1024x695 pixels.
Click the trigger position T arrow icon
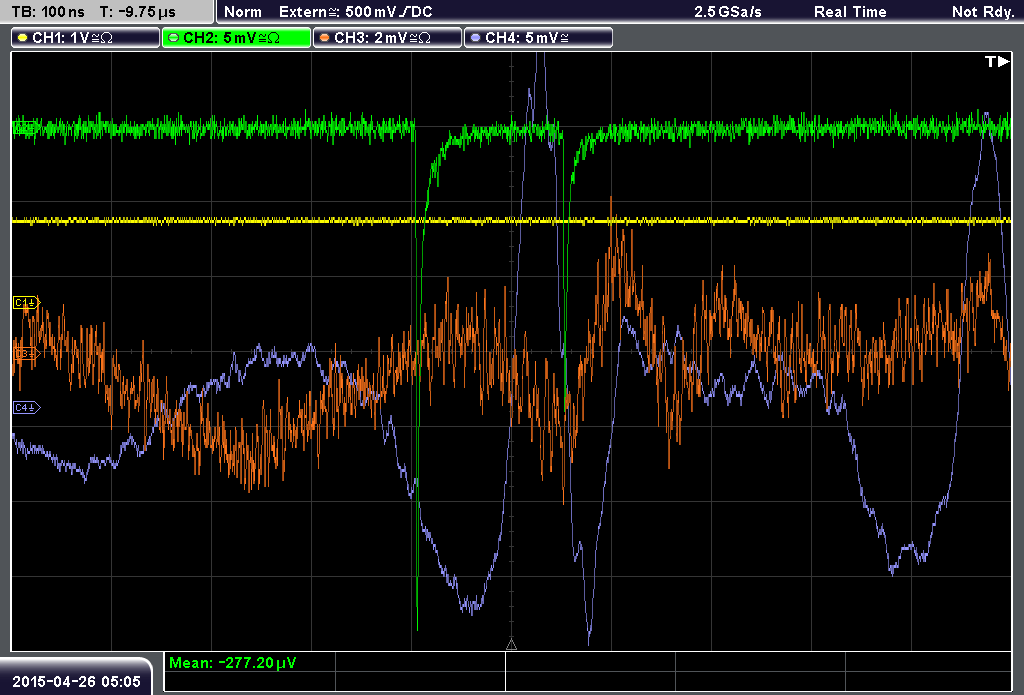(997, 61)
